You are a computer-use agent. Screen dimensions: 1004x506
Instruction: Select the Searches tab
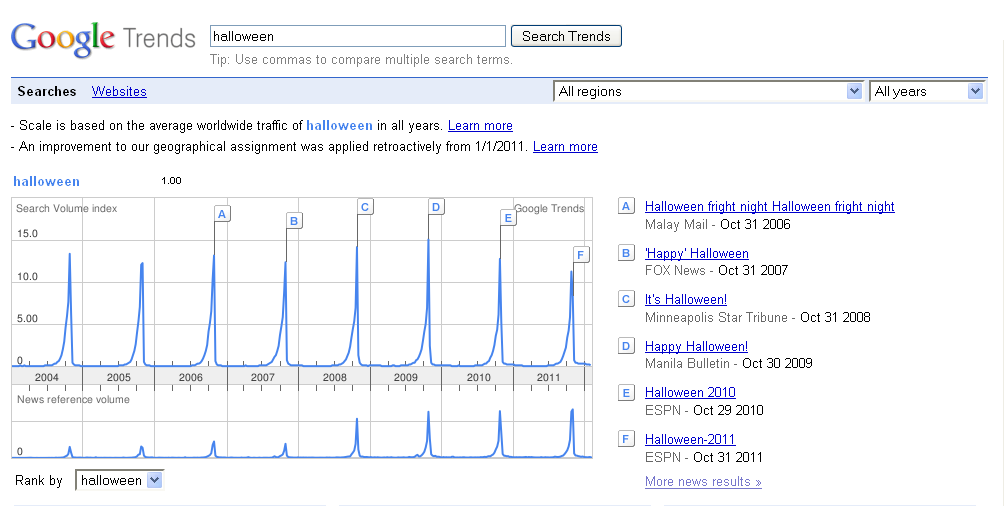47,92
